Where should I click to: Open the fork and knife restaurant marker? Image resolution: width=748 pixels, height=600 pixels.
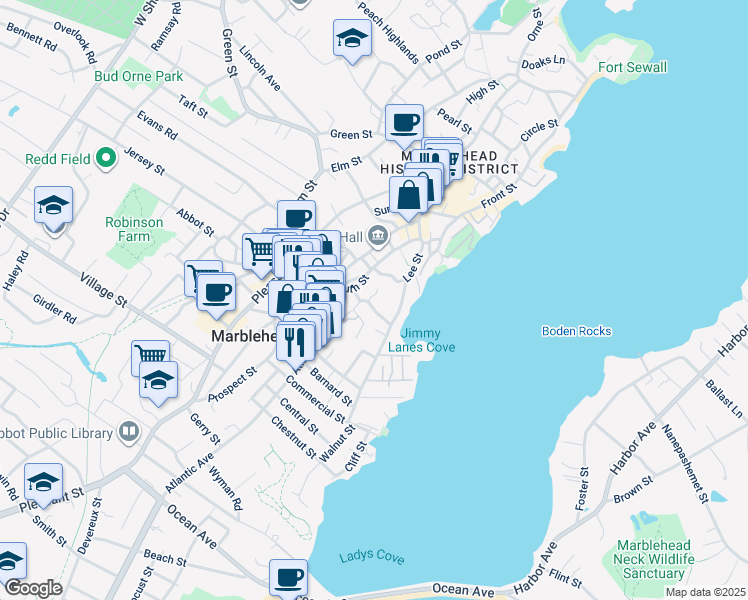click(296, 340)
